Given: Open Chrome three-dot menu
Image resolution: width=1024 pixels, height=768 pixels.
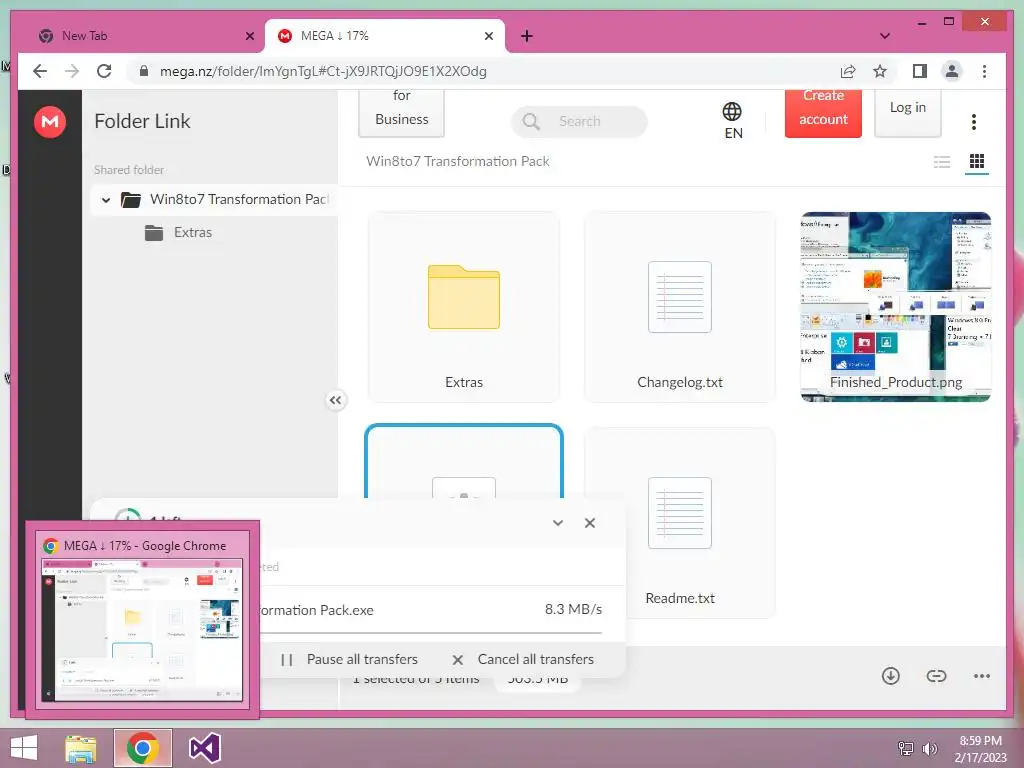Looking at the screenshot, I should (984, 71).
